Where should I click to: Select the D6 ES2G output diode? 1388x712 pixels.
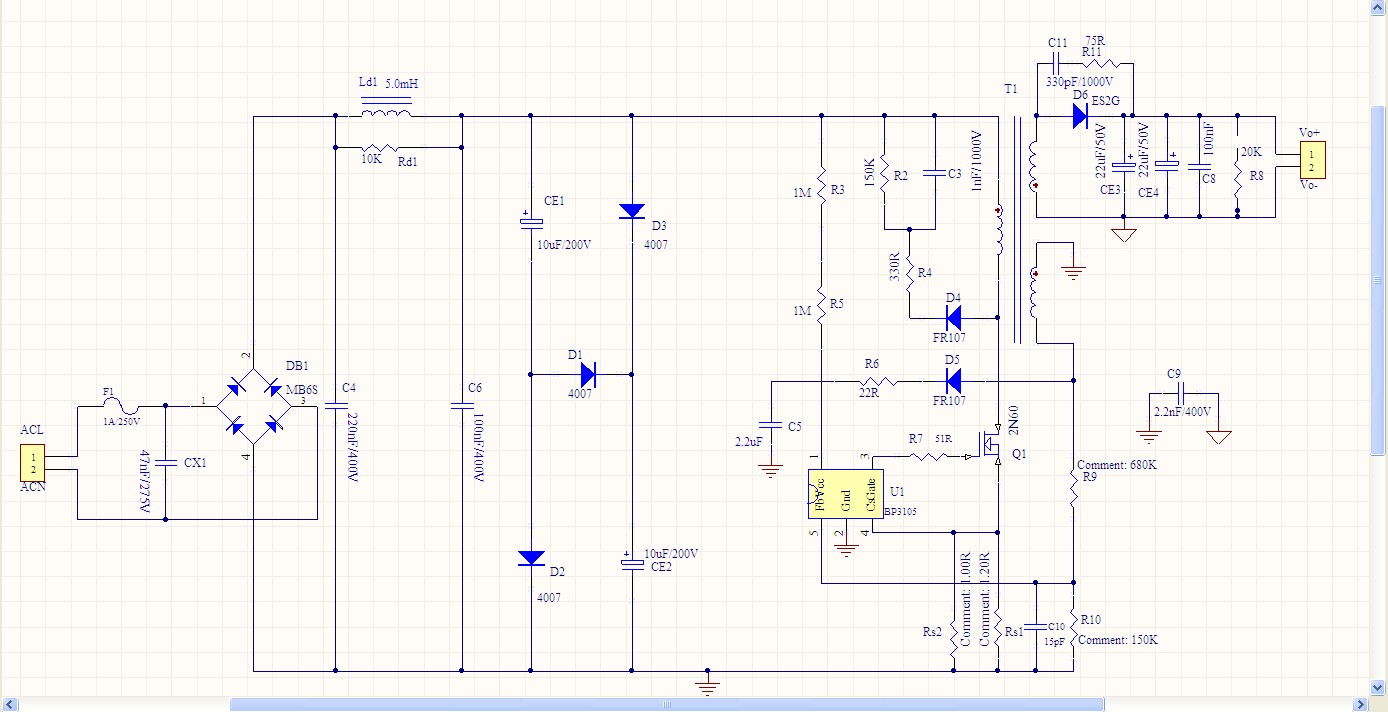(1080, 116)
